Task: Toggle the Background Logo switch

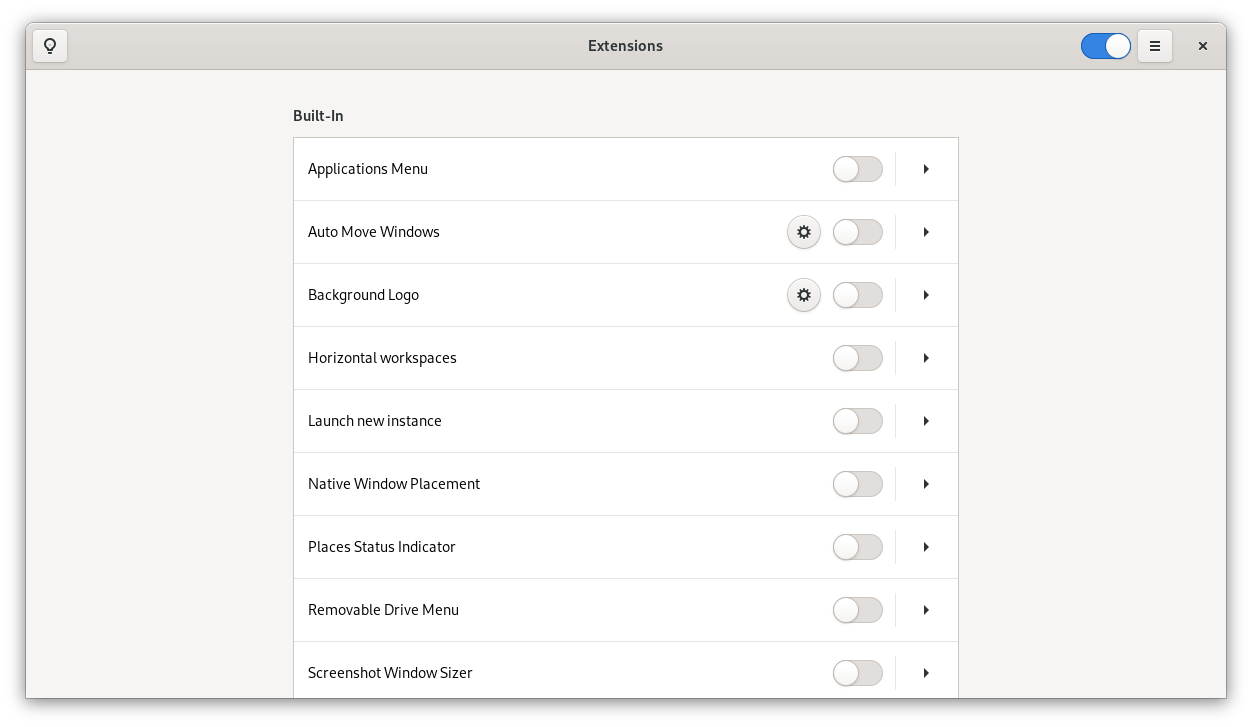Action: [x=858, y=295]
